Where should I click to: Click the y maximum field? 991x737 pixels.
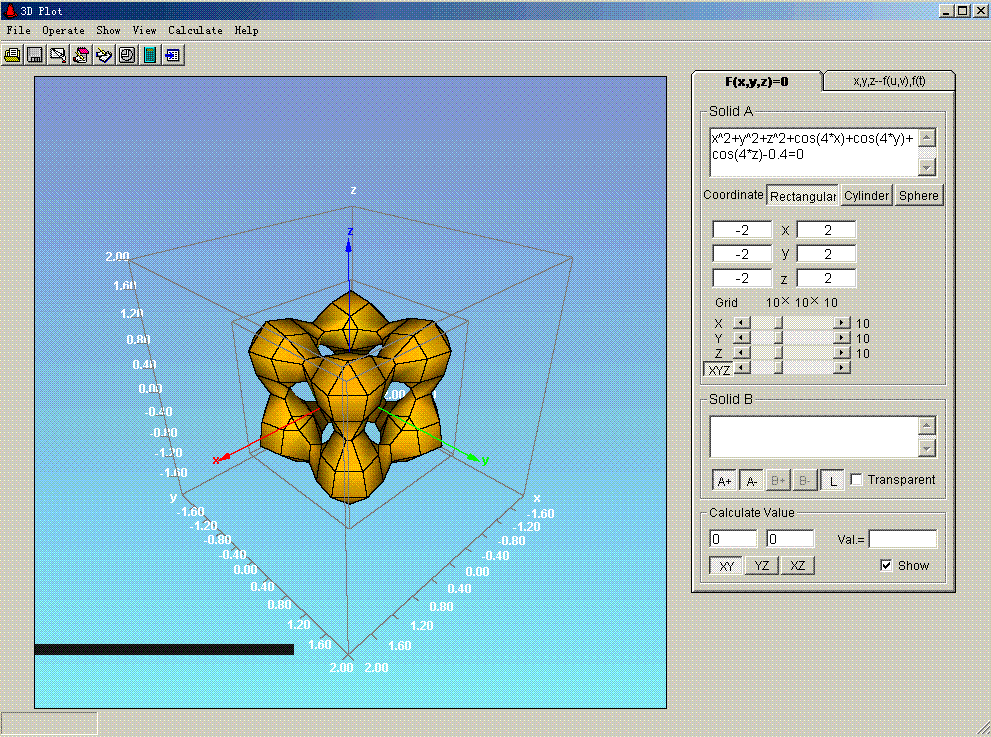[826, 254]
